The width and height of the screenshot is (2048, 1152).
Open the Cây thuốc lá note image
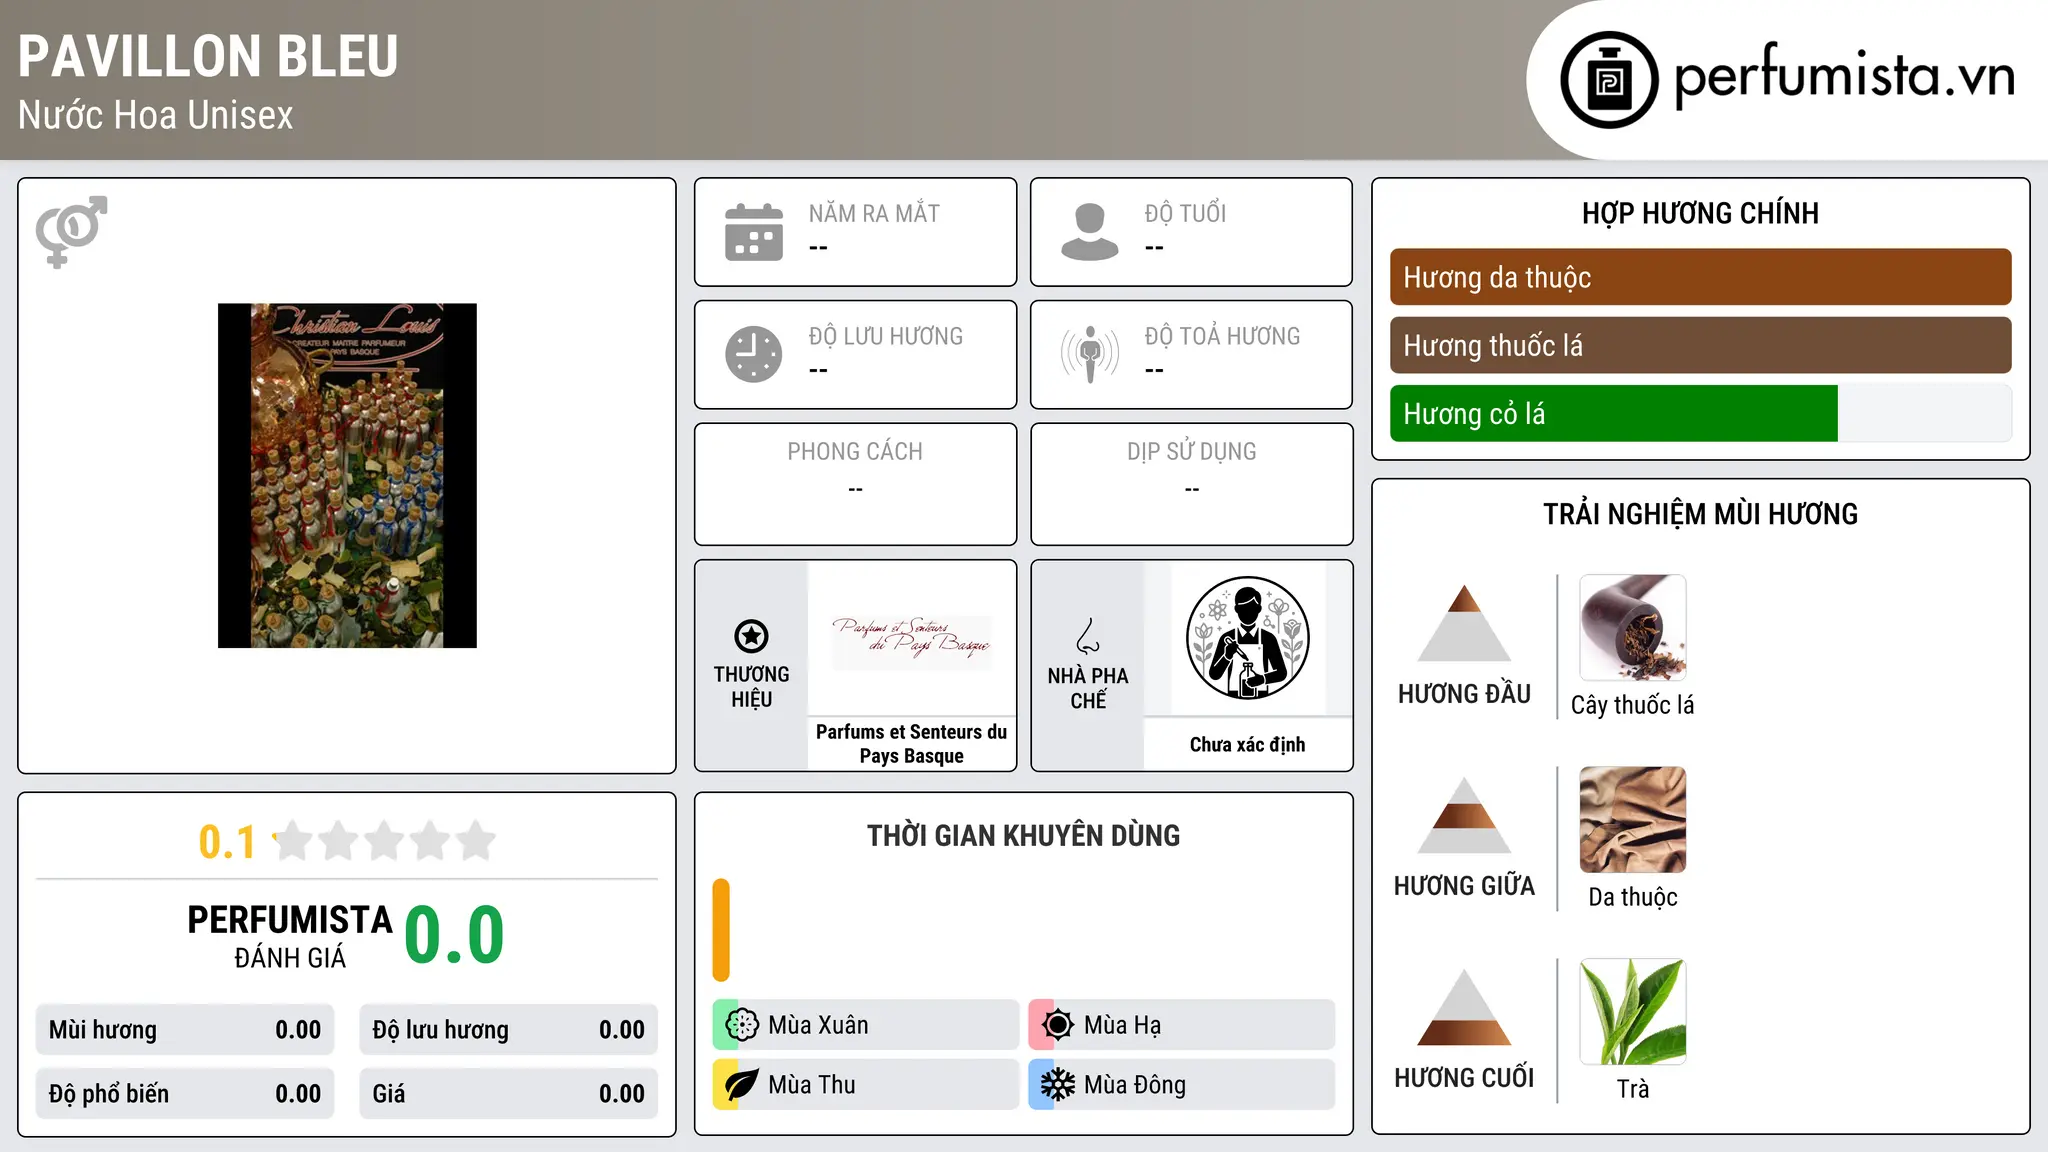1633,628
